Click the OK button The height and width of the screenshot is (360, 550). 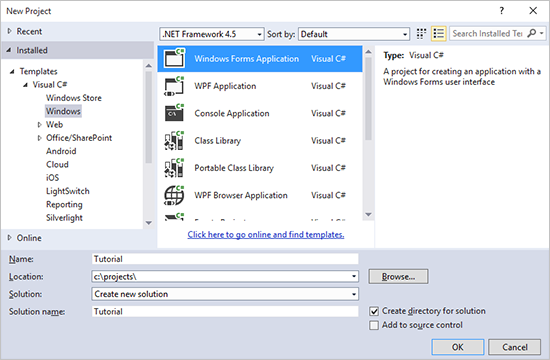point(458,347)
